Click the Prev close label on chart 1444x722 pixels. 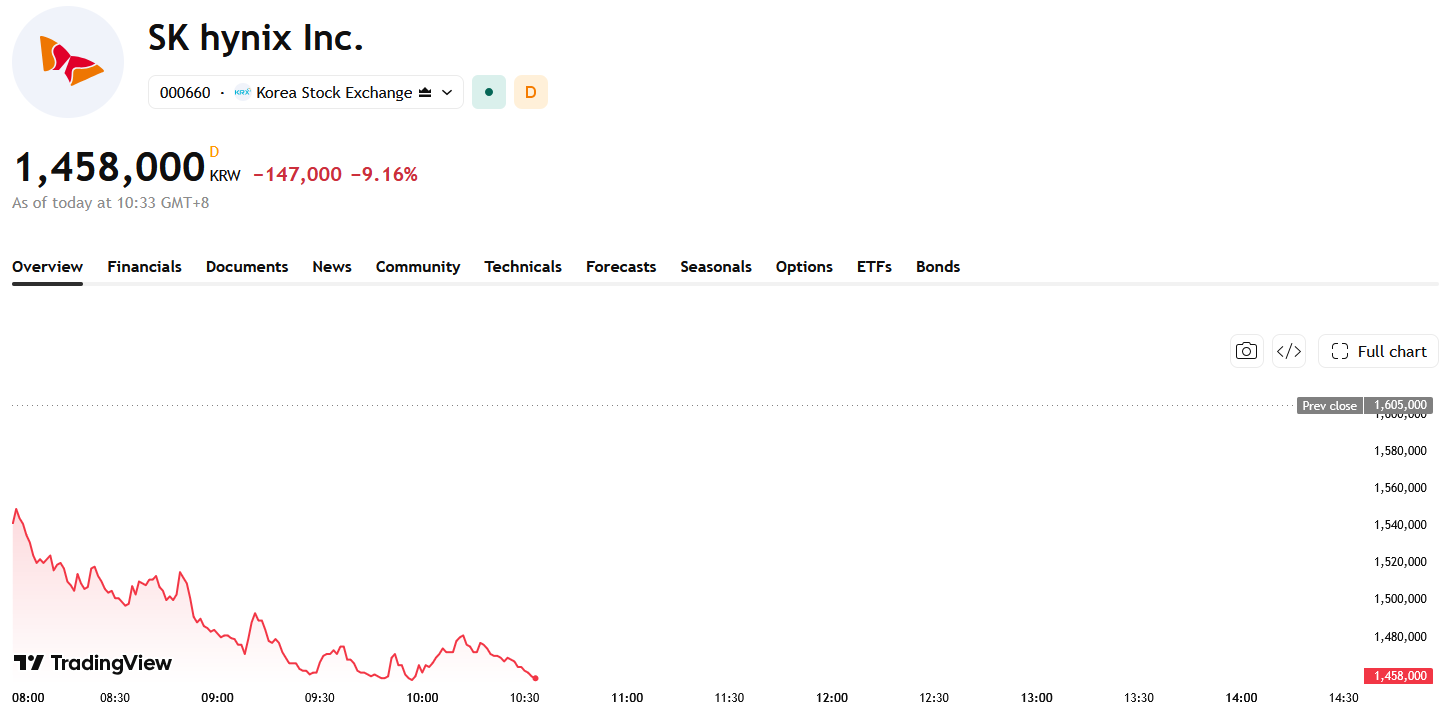tap(1330, 406)
